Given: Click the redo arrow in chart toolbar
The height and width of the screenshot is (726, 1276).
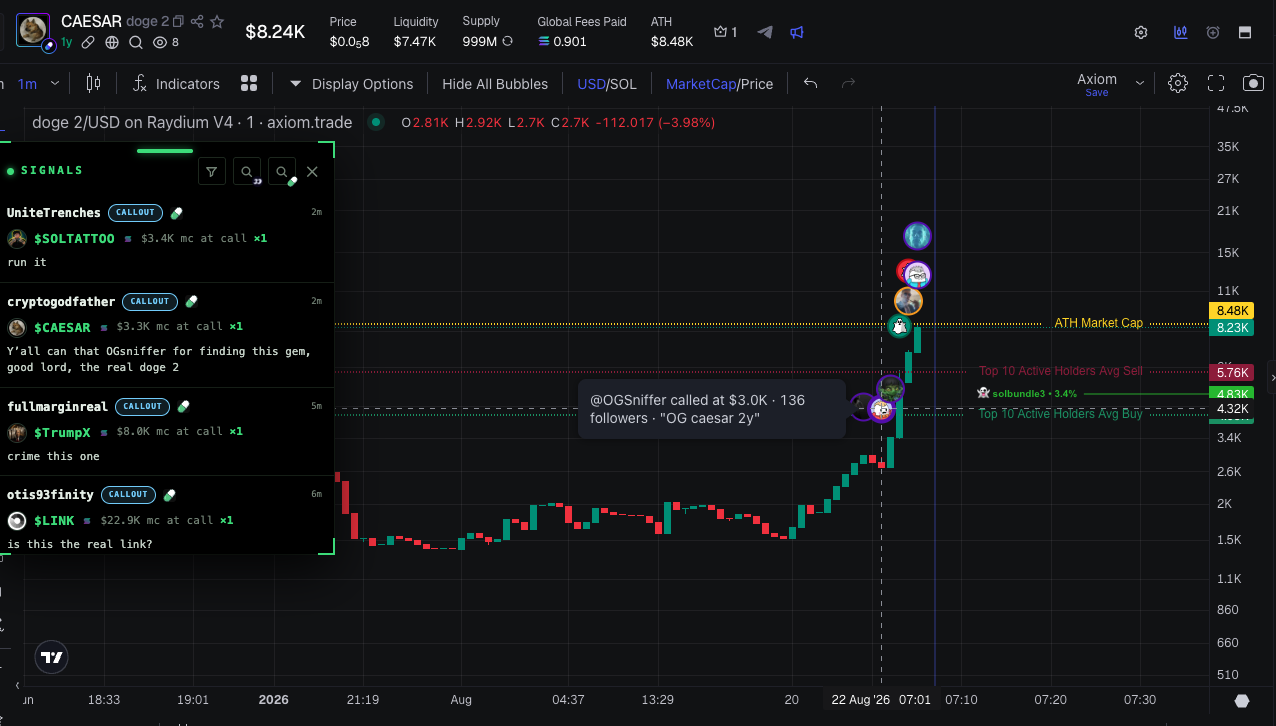Looking at the screenshot, I should tap(848, 84).
